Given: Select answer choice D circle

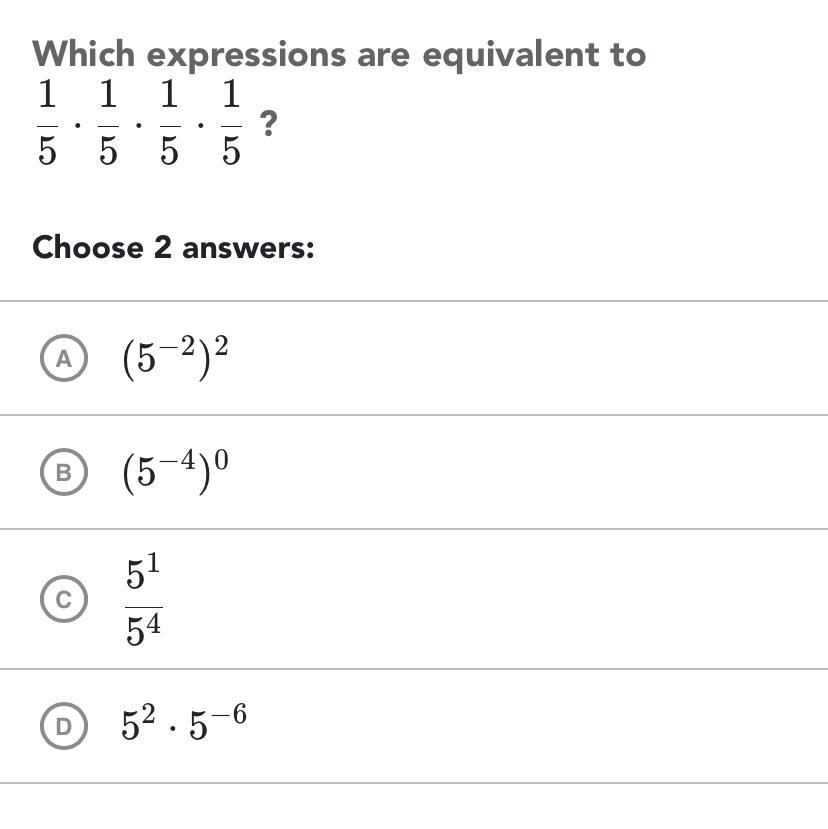Looking at the screenshot, I should 64,725.
